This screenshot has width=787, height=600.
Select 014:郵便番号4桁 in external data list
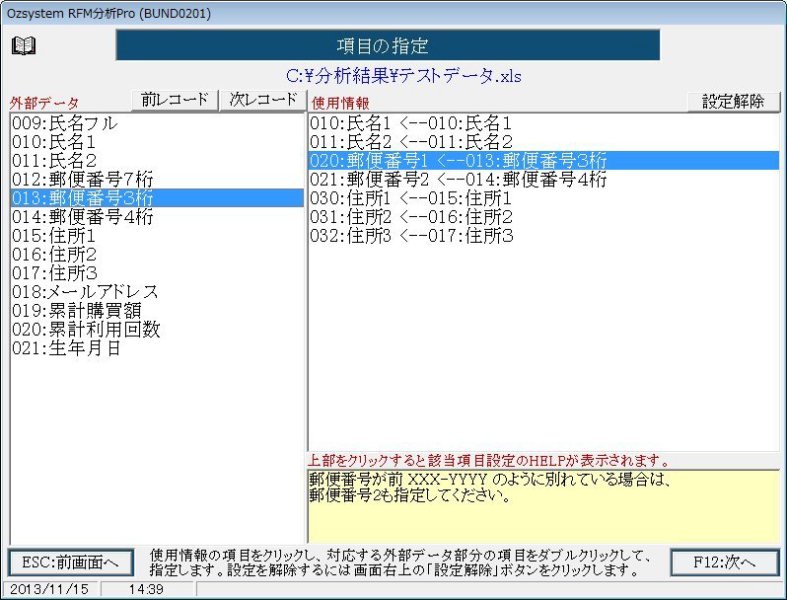click(157, 217)
